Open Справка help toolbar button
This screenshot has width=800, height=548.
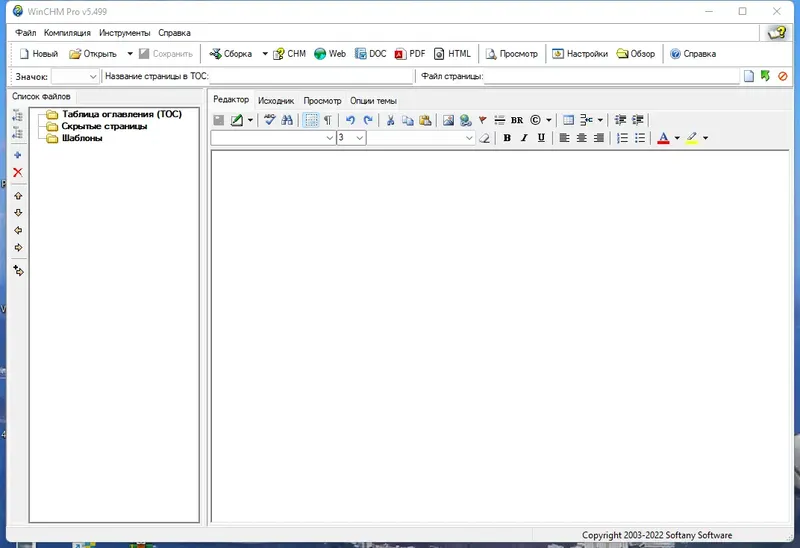pos(693,54)
